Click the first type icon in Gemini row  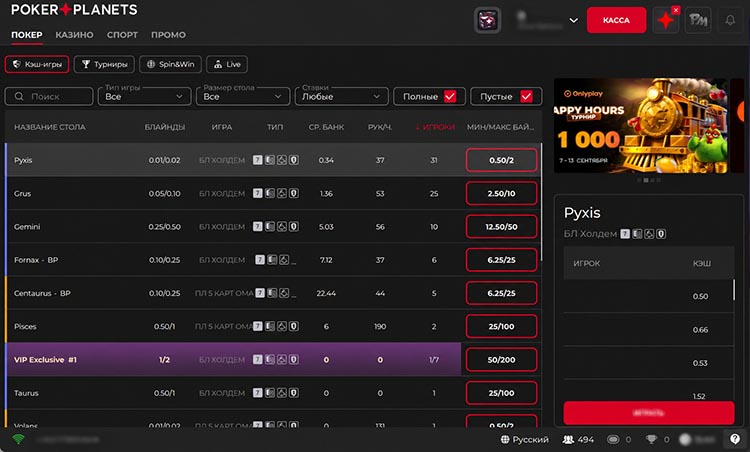[x=258, y=227]
